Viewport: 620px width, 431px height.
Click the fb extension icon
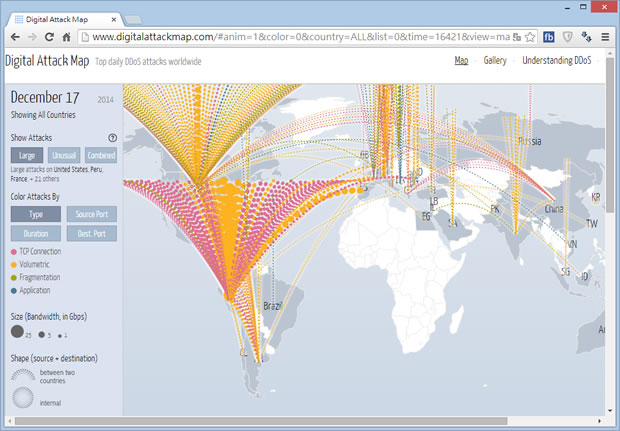549,37
